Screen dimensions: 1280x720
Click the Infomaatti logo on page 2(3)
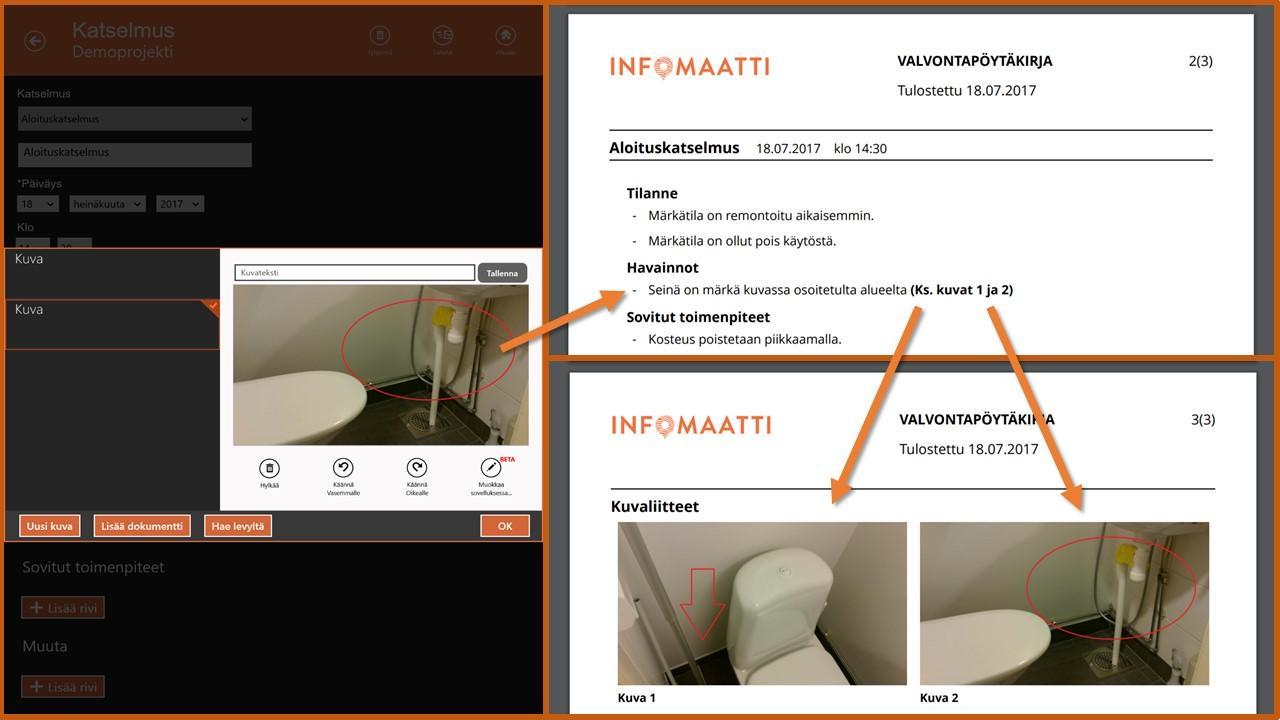tap(690, 67)
